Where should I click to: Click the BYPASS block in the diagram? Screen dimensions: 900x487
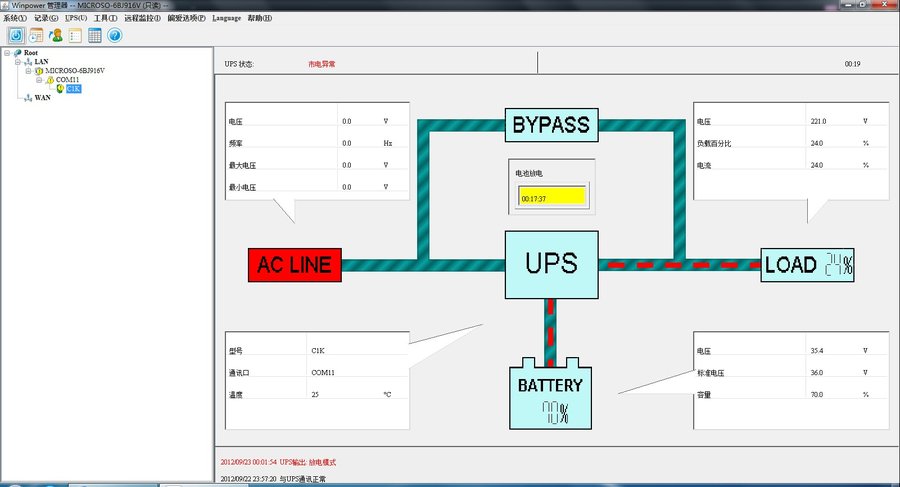(x=552, y=125)
